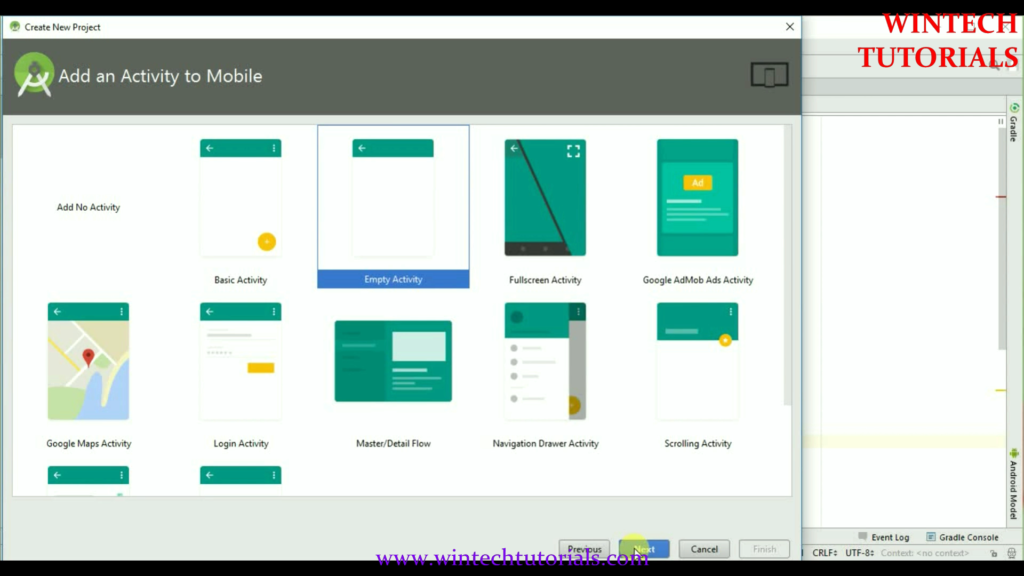Click the Scrolling Activity label

pos(697,443)
